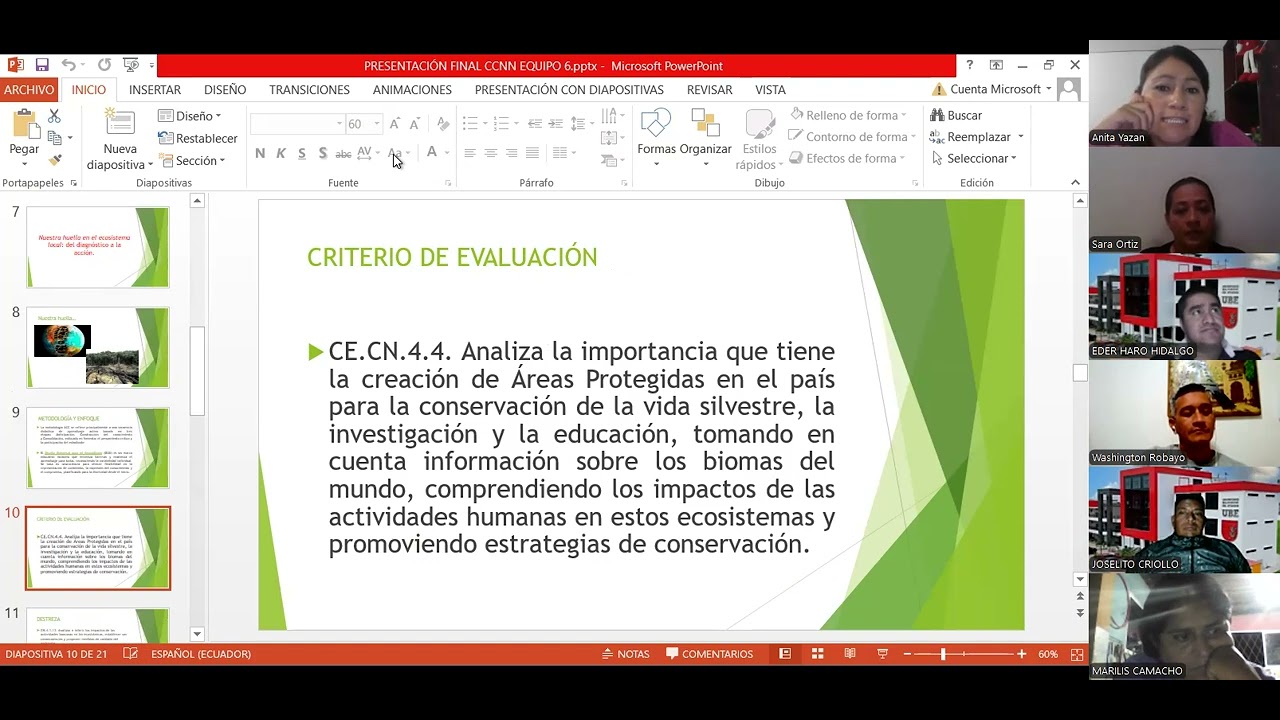Open PowerPoint Help question mark
This screenshot has width=1280, height=720.
pyautogui.click(x=969, y=65)
